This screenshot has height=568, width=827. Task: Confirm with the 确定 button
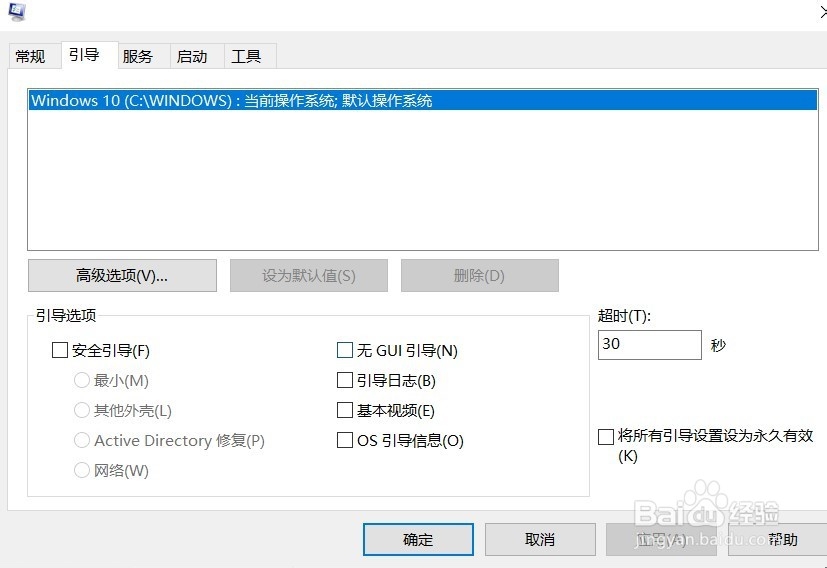click(418, 540)
